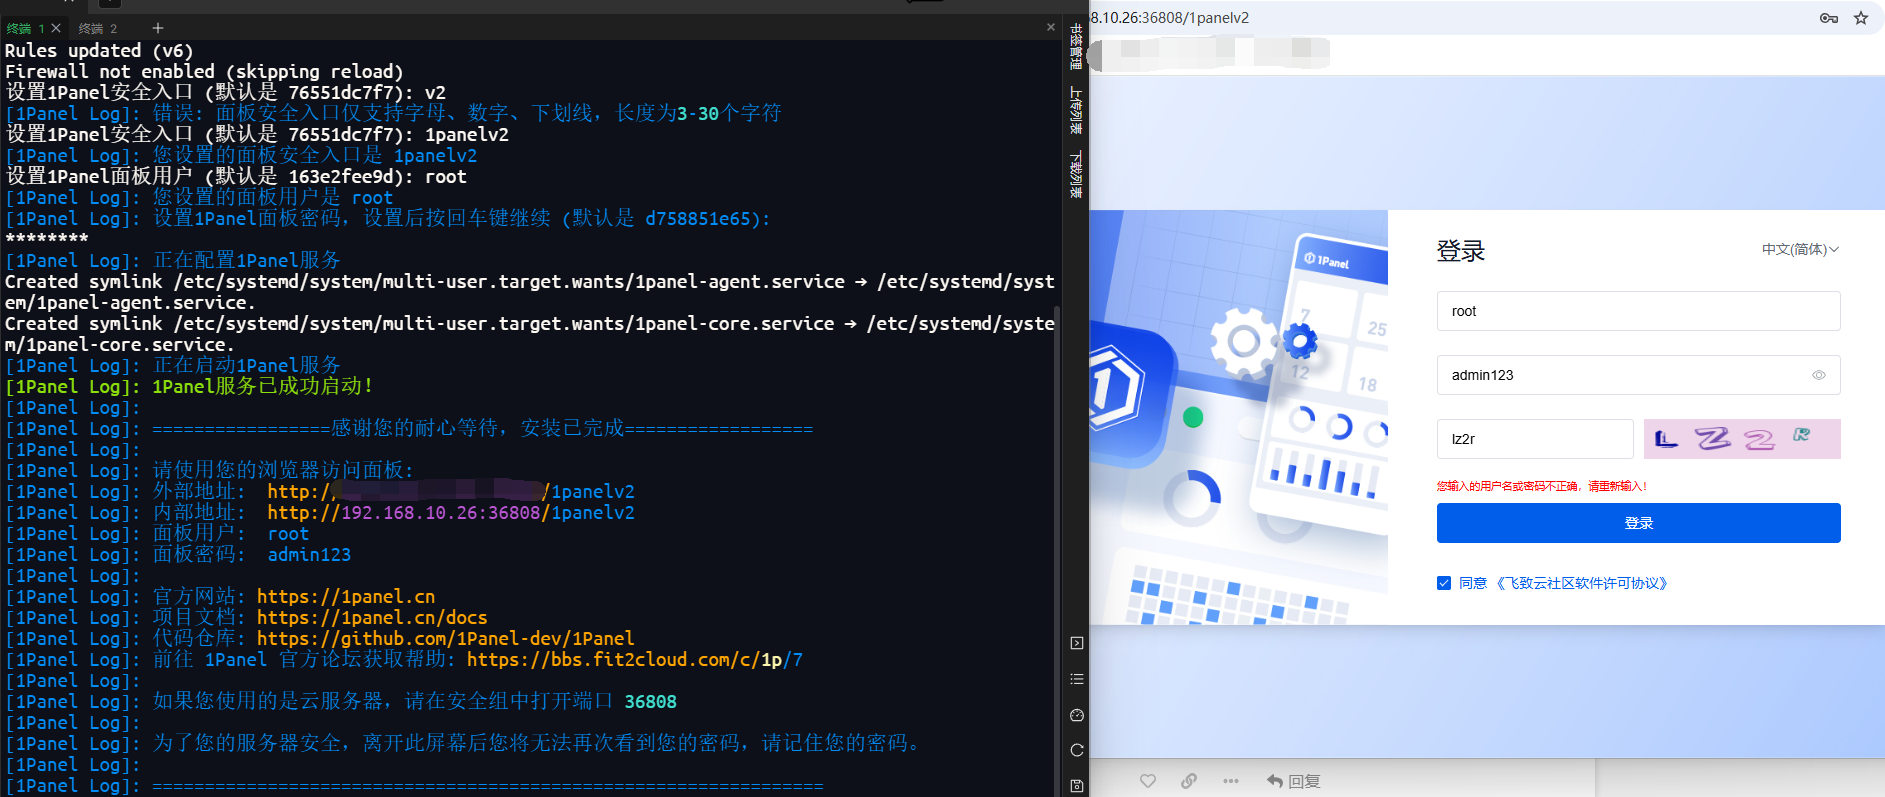
Task: Click the heart like icon below the page
Action: pos(1148,781)
